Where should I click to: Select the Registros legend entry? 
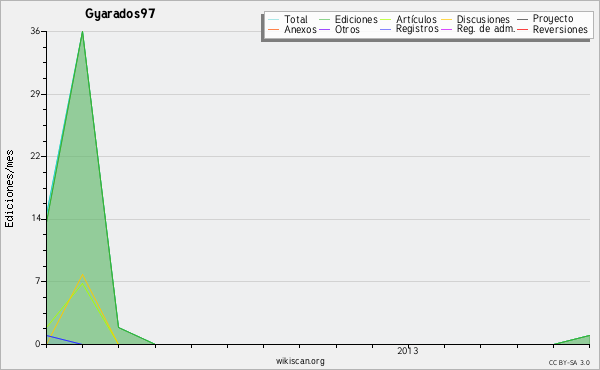pyautogui.click(x=409, y=29)
